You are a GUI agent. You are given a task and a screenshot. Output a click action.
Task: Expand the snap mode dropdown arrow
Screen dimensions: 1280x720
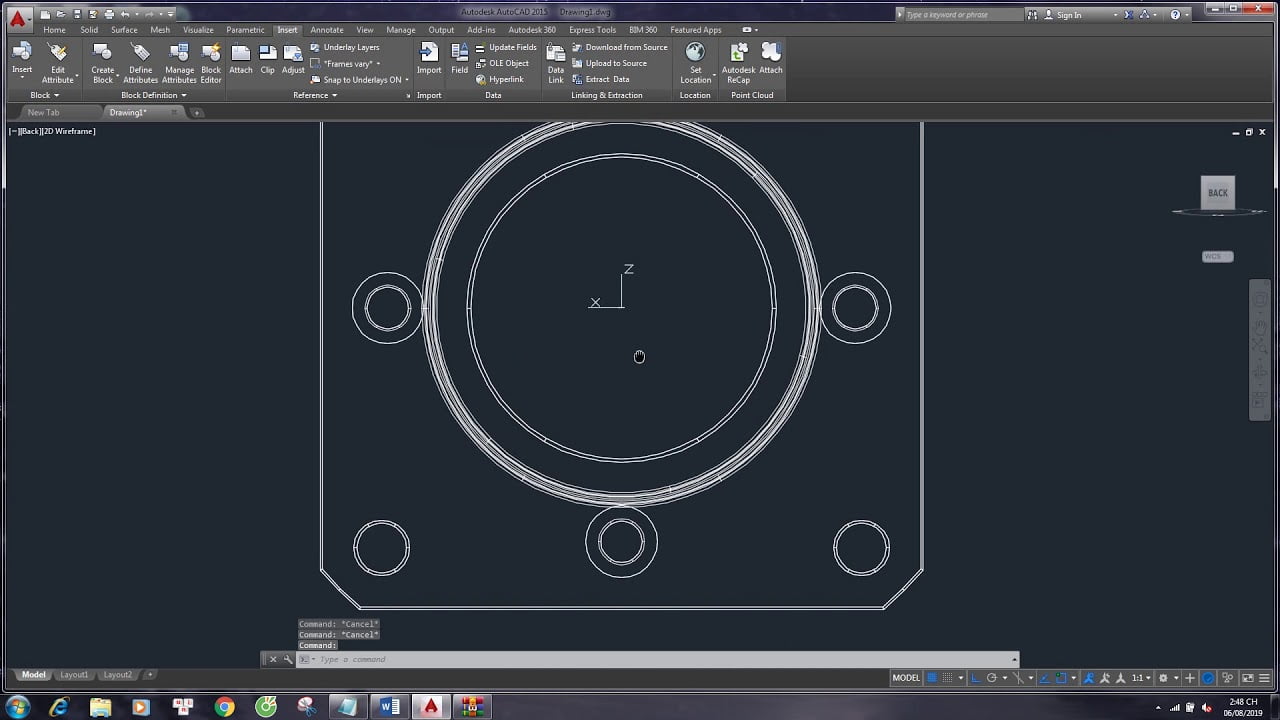point(961,677)
